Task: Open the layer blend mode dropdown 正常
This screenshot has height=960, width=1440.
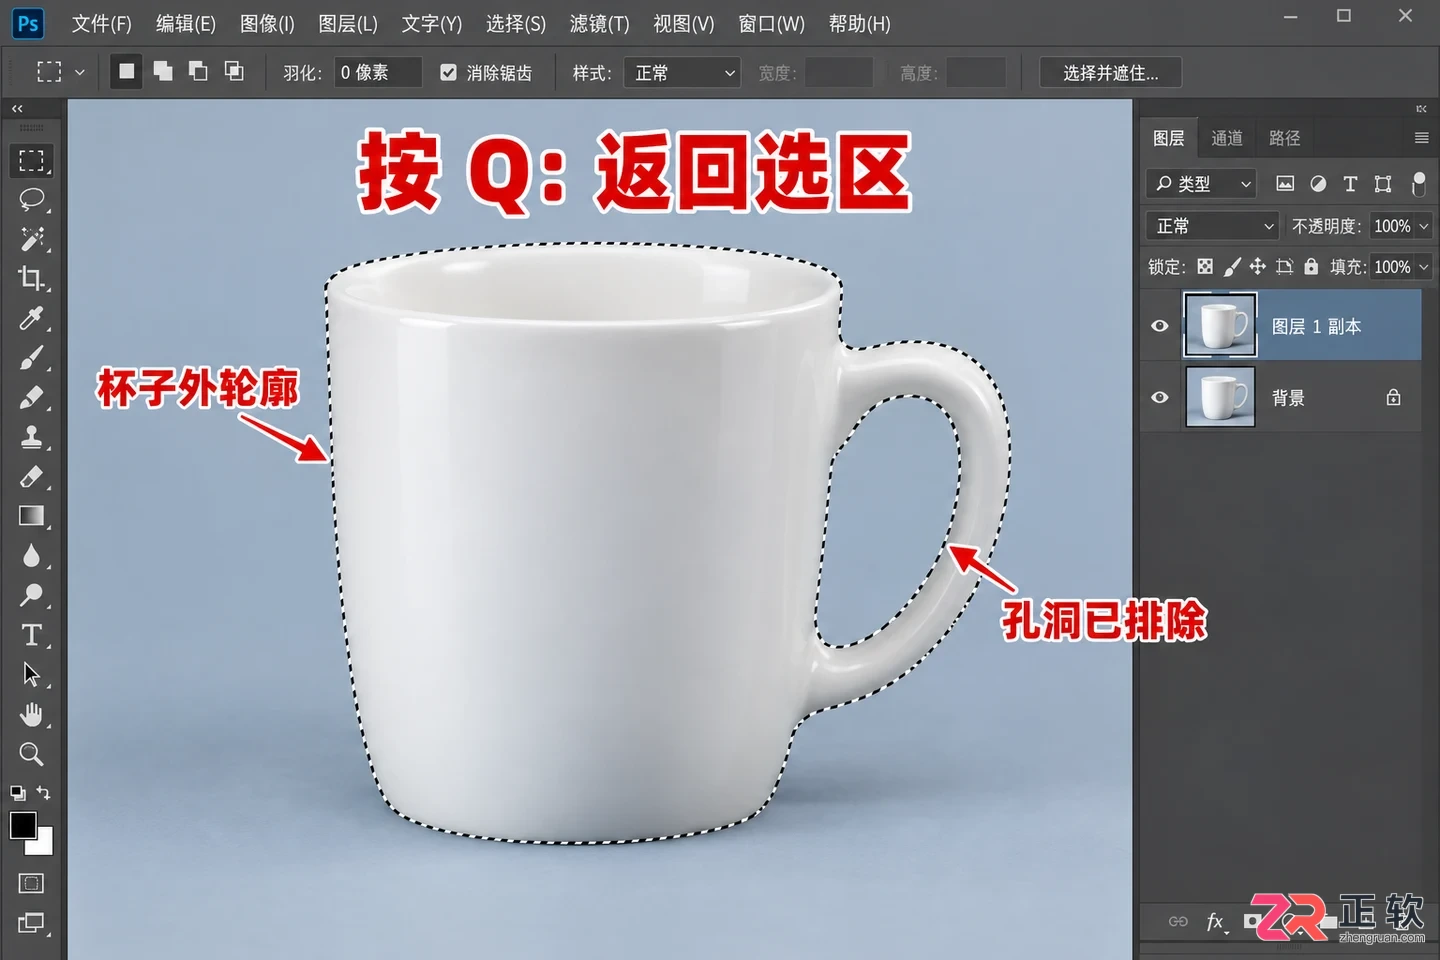Action: [x=1212, y=226]
